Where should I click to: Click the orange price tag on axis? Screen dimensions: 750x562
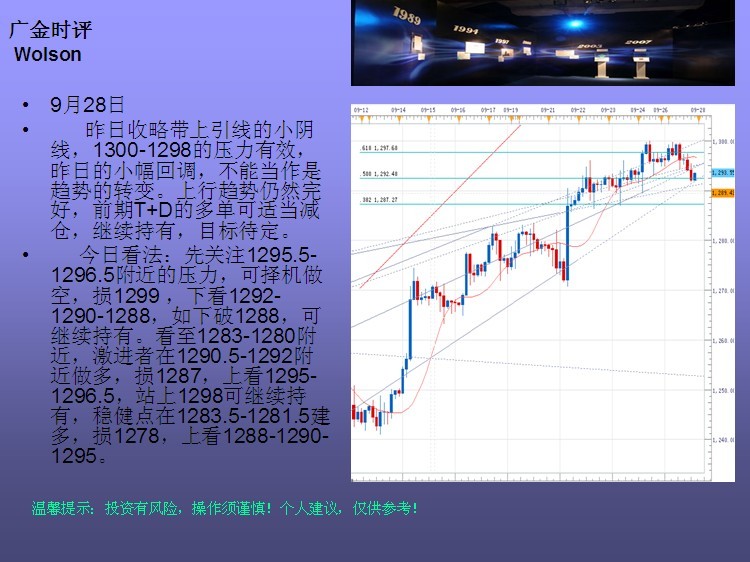(721, 192)
